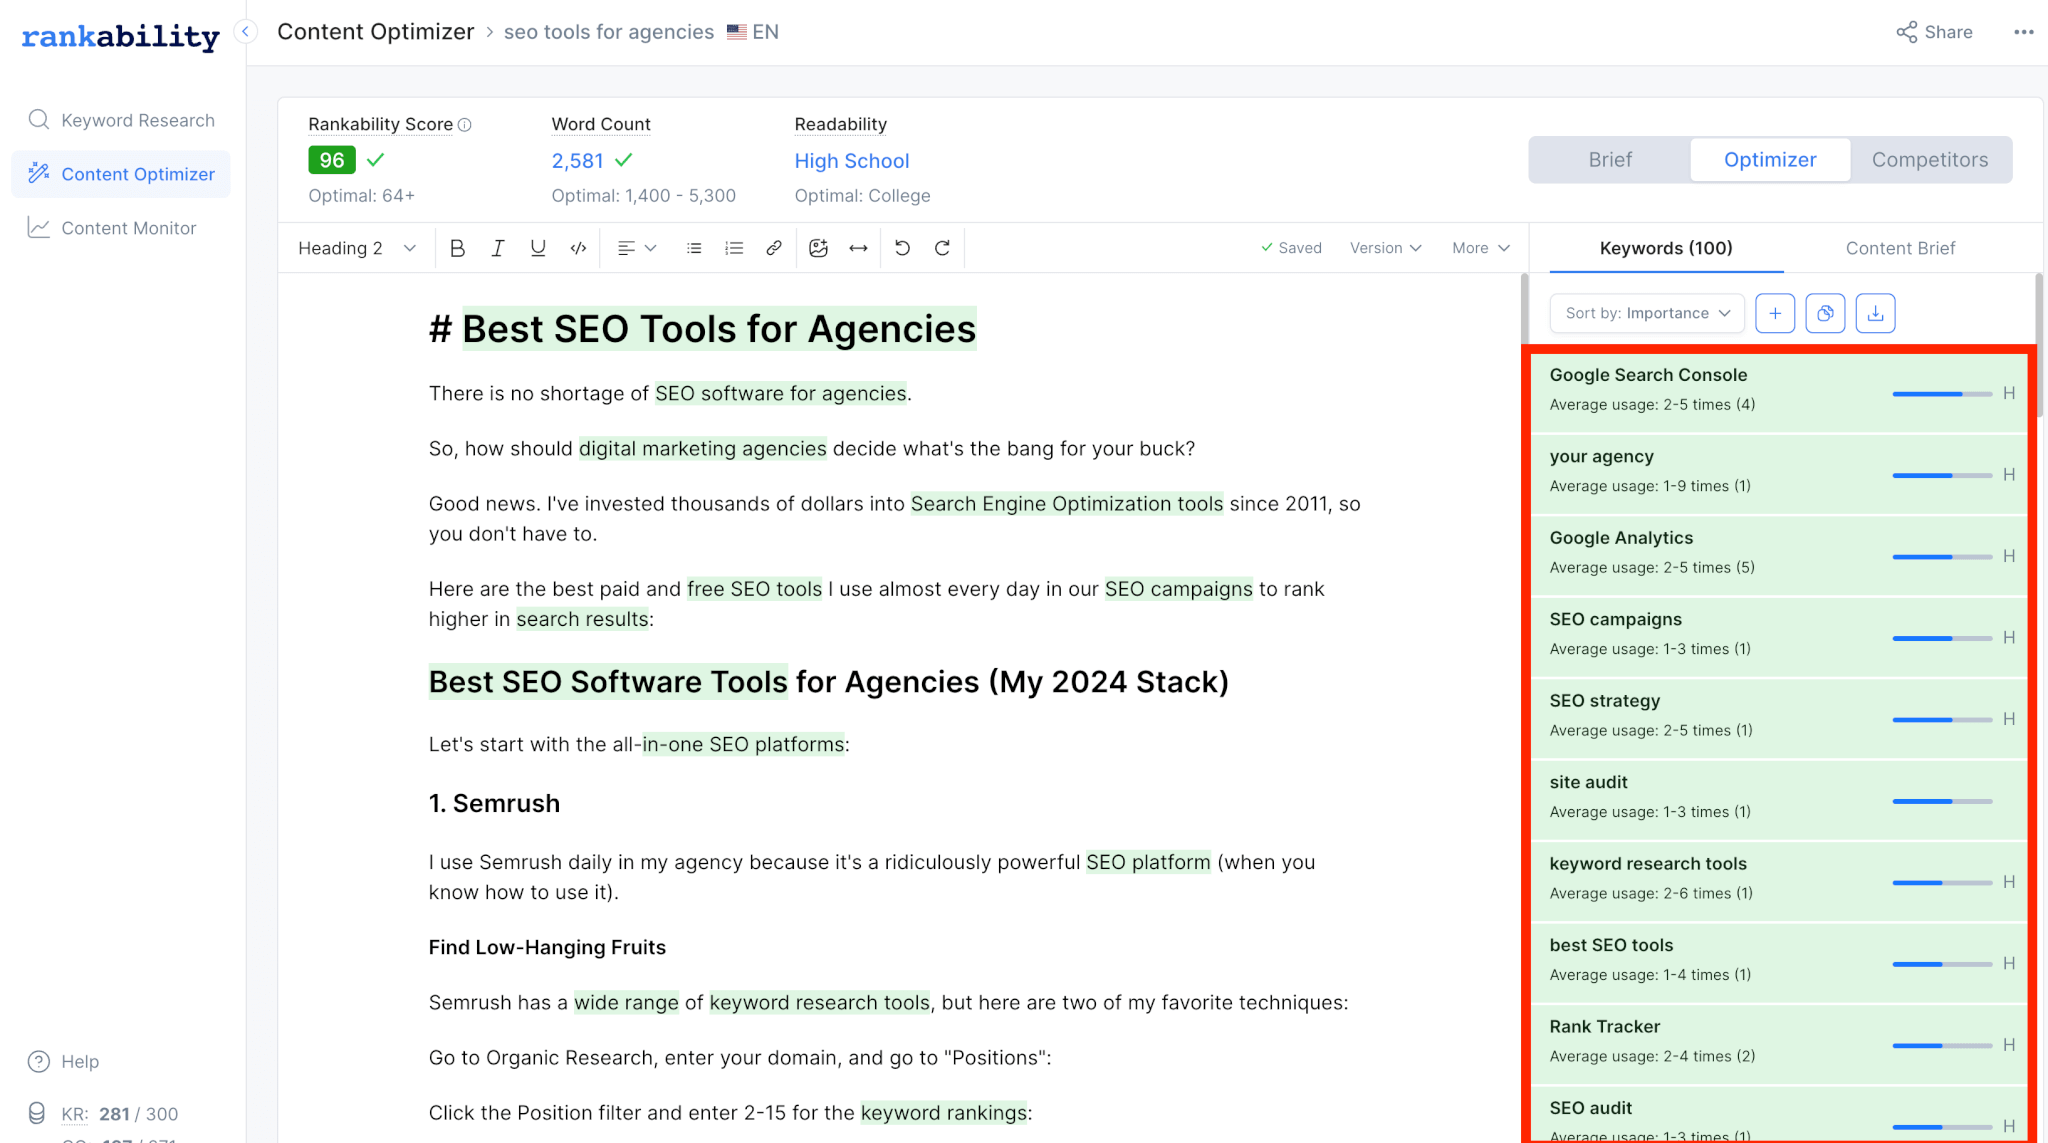
Task: Toggle underline formatting
Action: coord(538,248)
